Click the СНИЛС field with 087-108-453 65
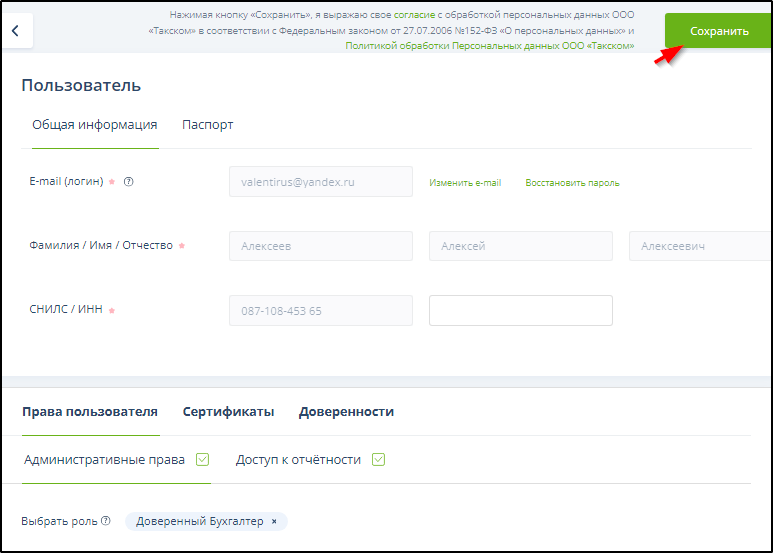Image resolution: width=773 pixels, height=553 pixels. click(320, 310)
